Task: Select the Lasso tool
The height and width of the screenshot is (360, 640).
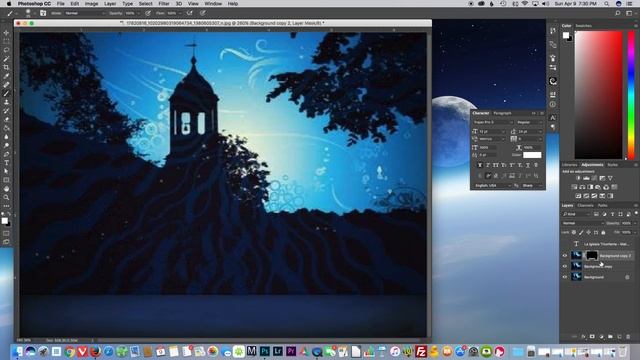Action: [6, 50]
